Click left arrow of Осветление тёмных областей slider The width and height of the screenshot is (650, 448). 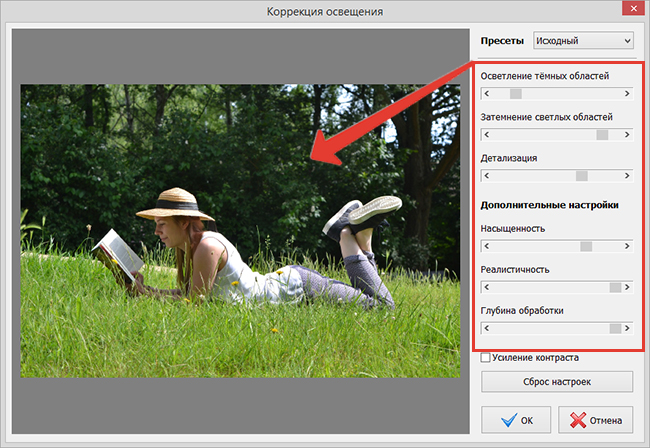pyautogui.click(x=487, y=94)
